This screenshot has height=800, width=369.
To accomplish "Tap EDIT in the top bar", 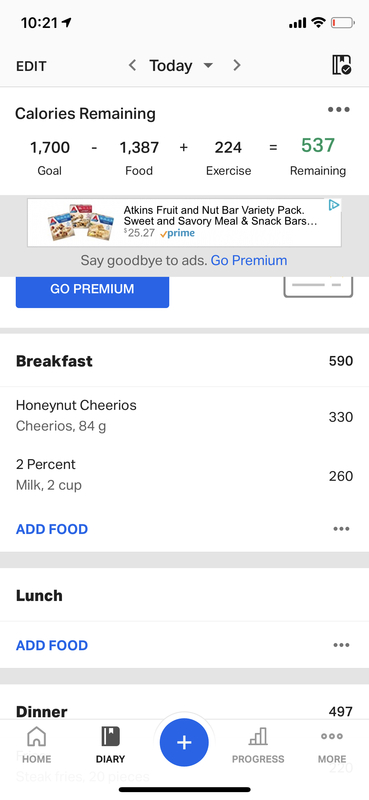I will click(x=31, y=66).
